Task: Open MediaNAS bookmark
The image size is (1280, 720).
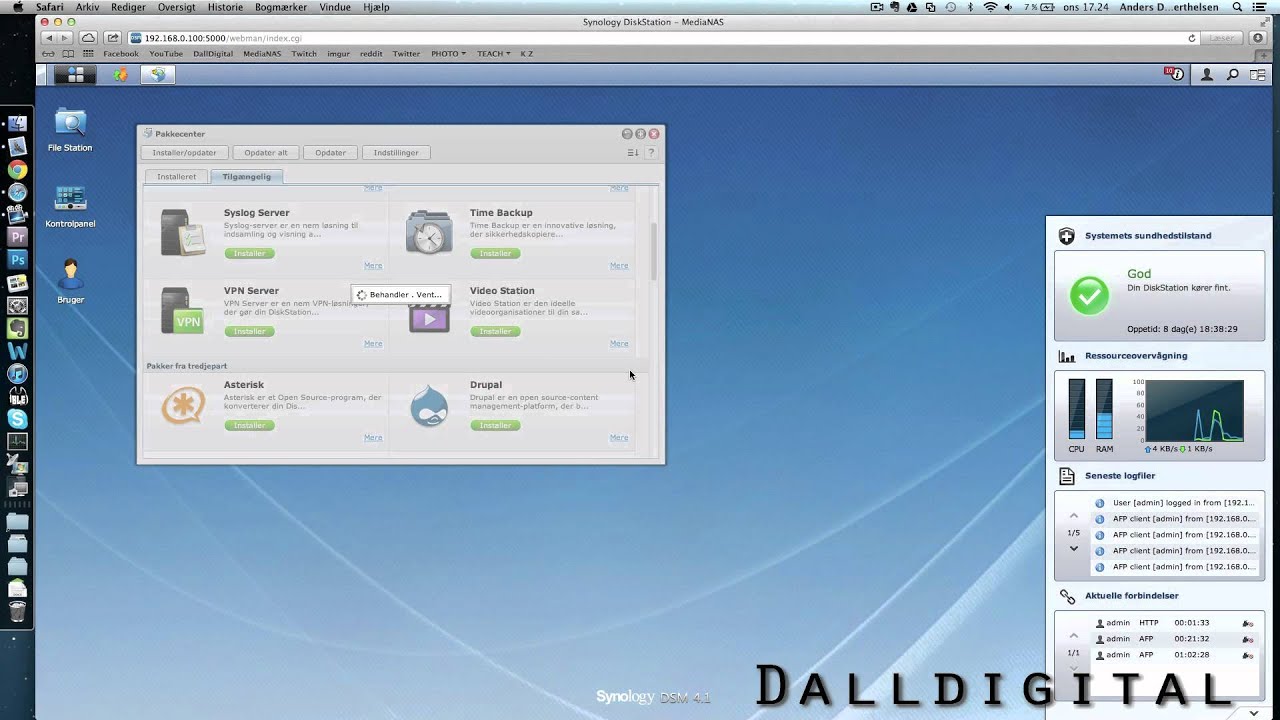Action: tap(262, 54)
